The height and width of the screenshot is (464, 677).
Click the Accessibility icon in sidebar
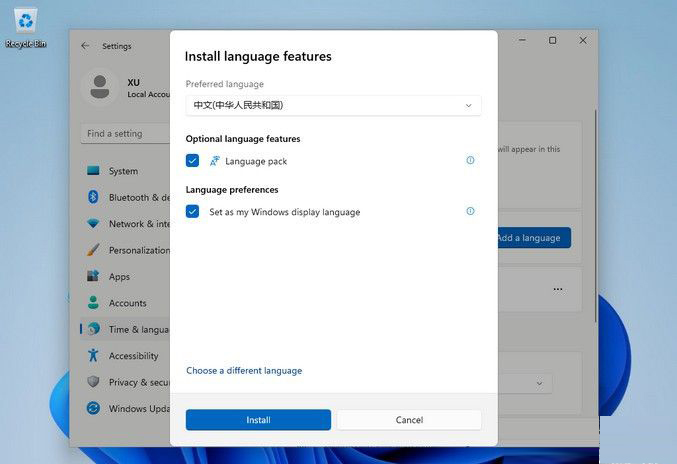93,355
